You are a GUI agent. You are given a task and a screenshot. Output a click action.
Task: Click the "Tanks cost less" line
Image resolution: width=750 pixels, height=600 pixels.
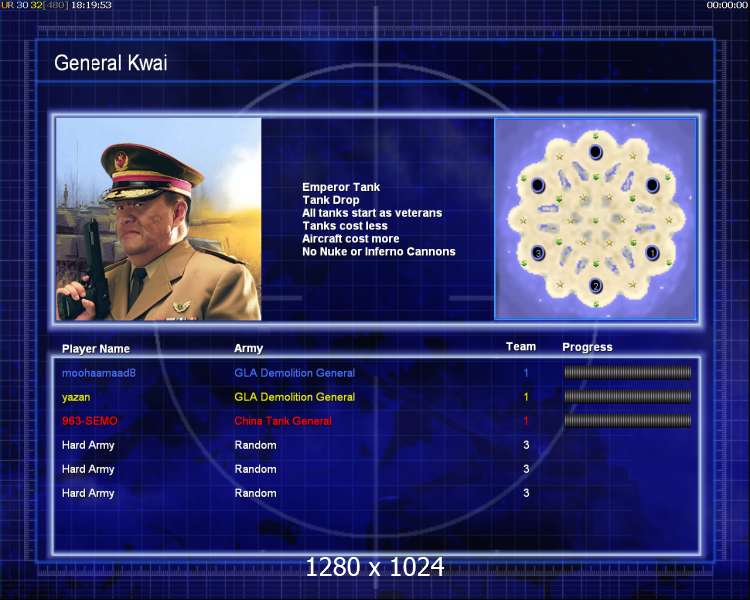[345, 226]
